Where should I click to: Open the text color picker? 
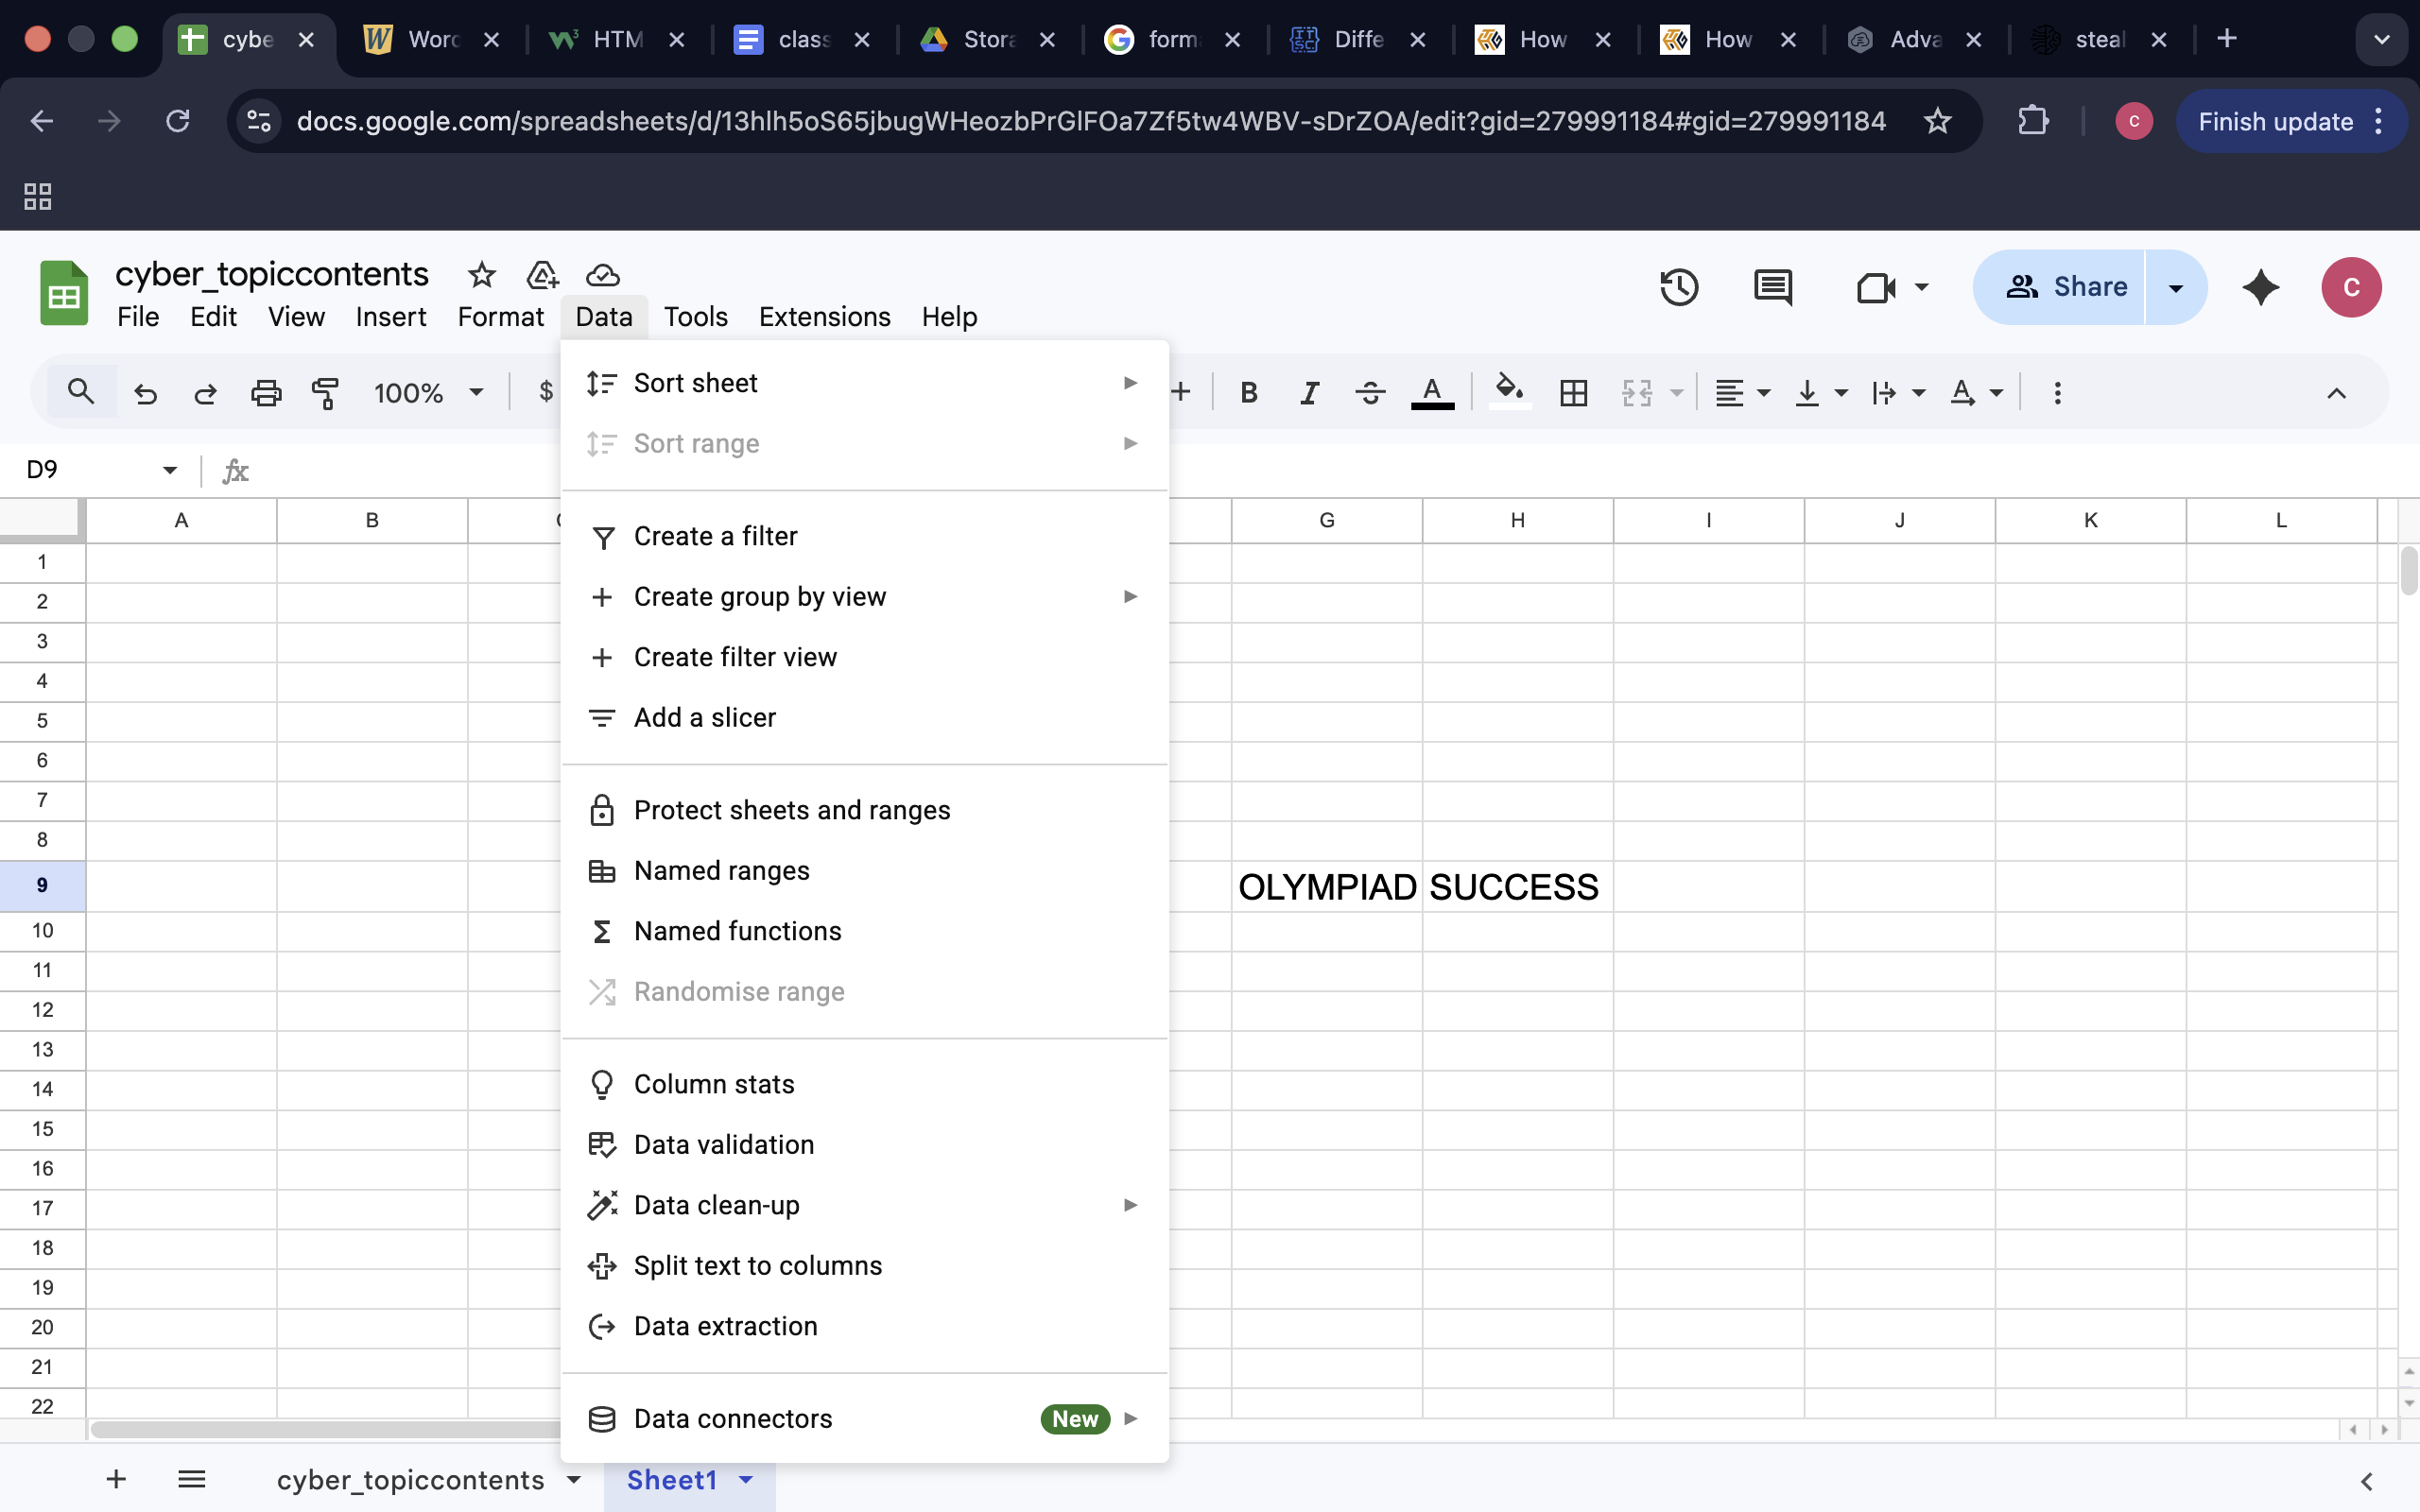tap(1432, 392)
